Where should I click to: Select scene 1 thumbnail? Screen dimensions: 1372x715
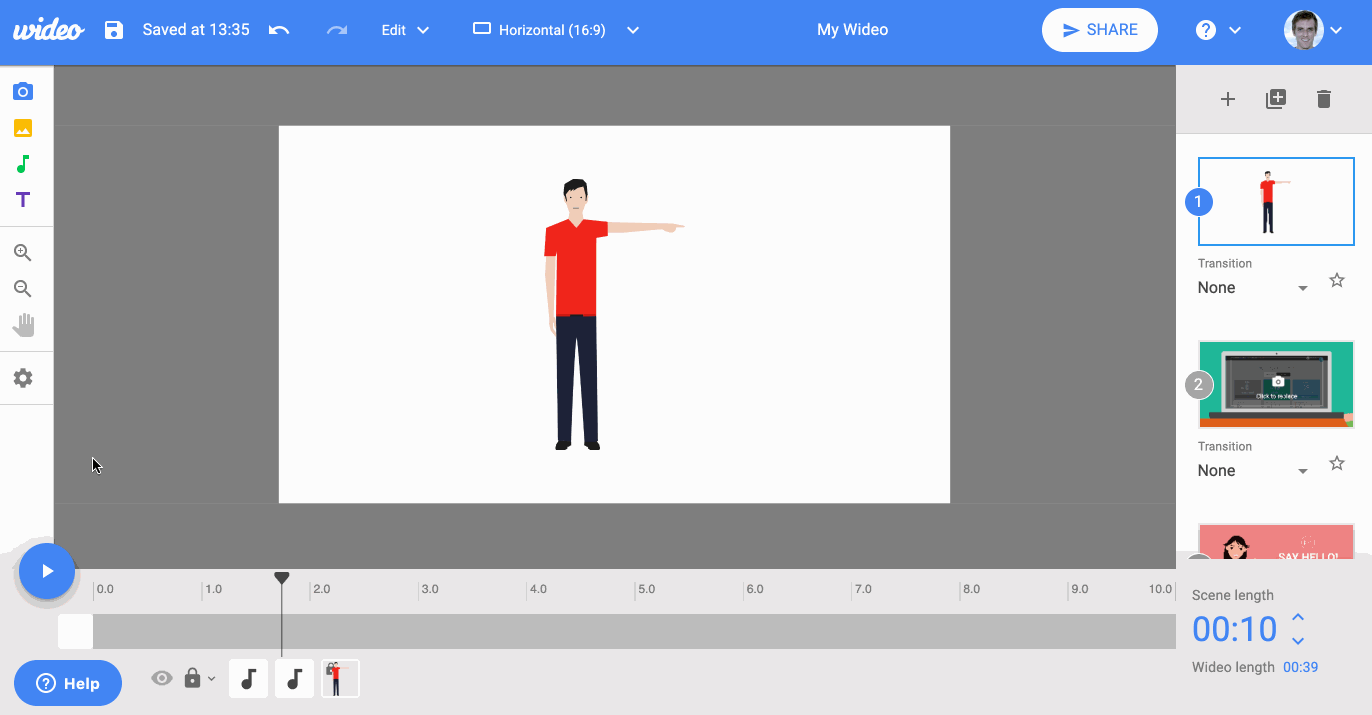[1276, 201]
